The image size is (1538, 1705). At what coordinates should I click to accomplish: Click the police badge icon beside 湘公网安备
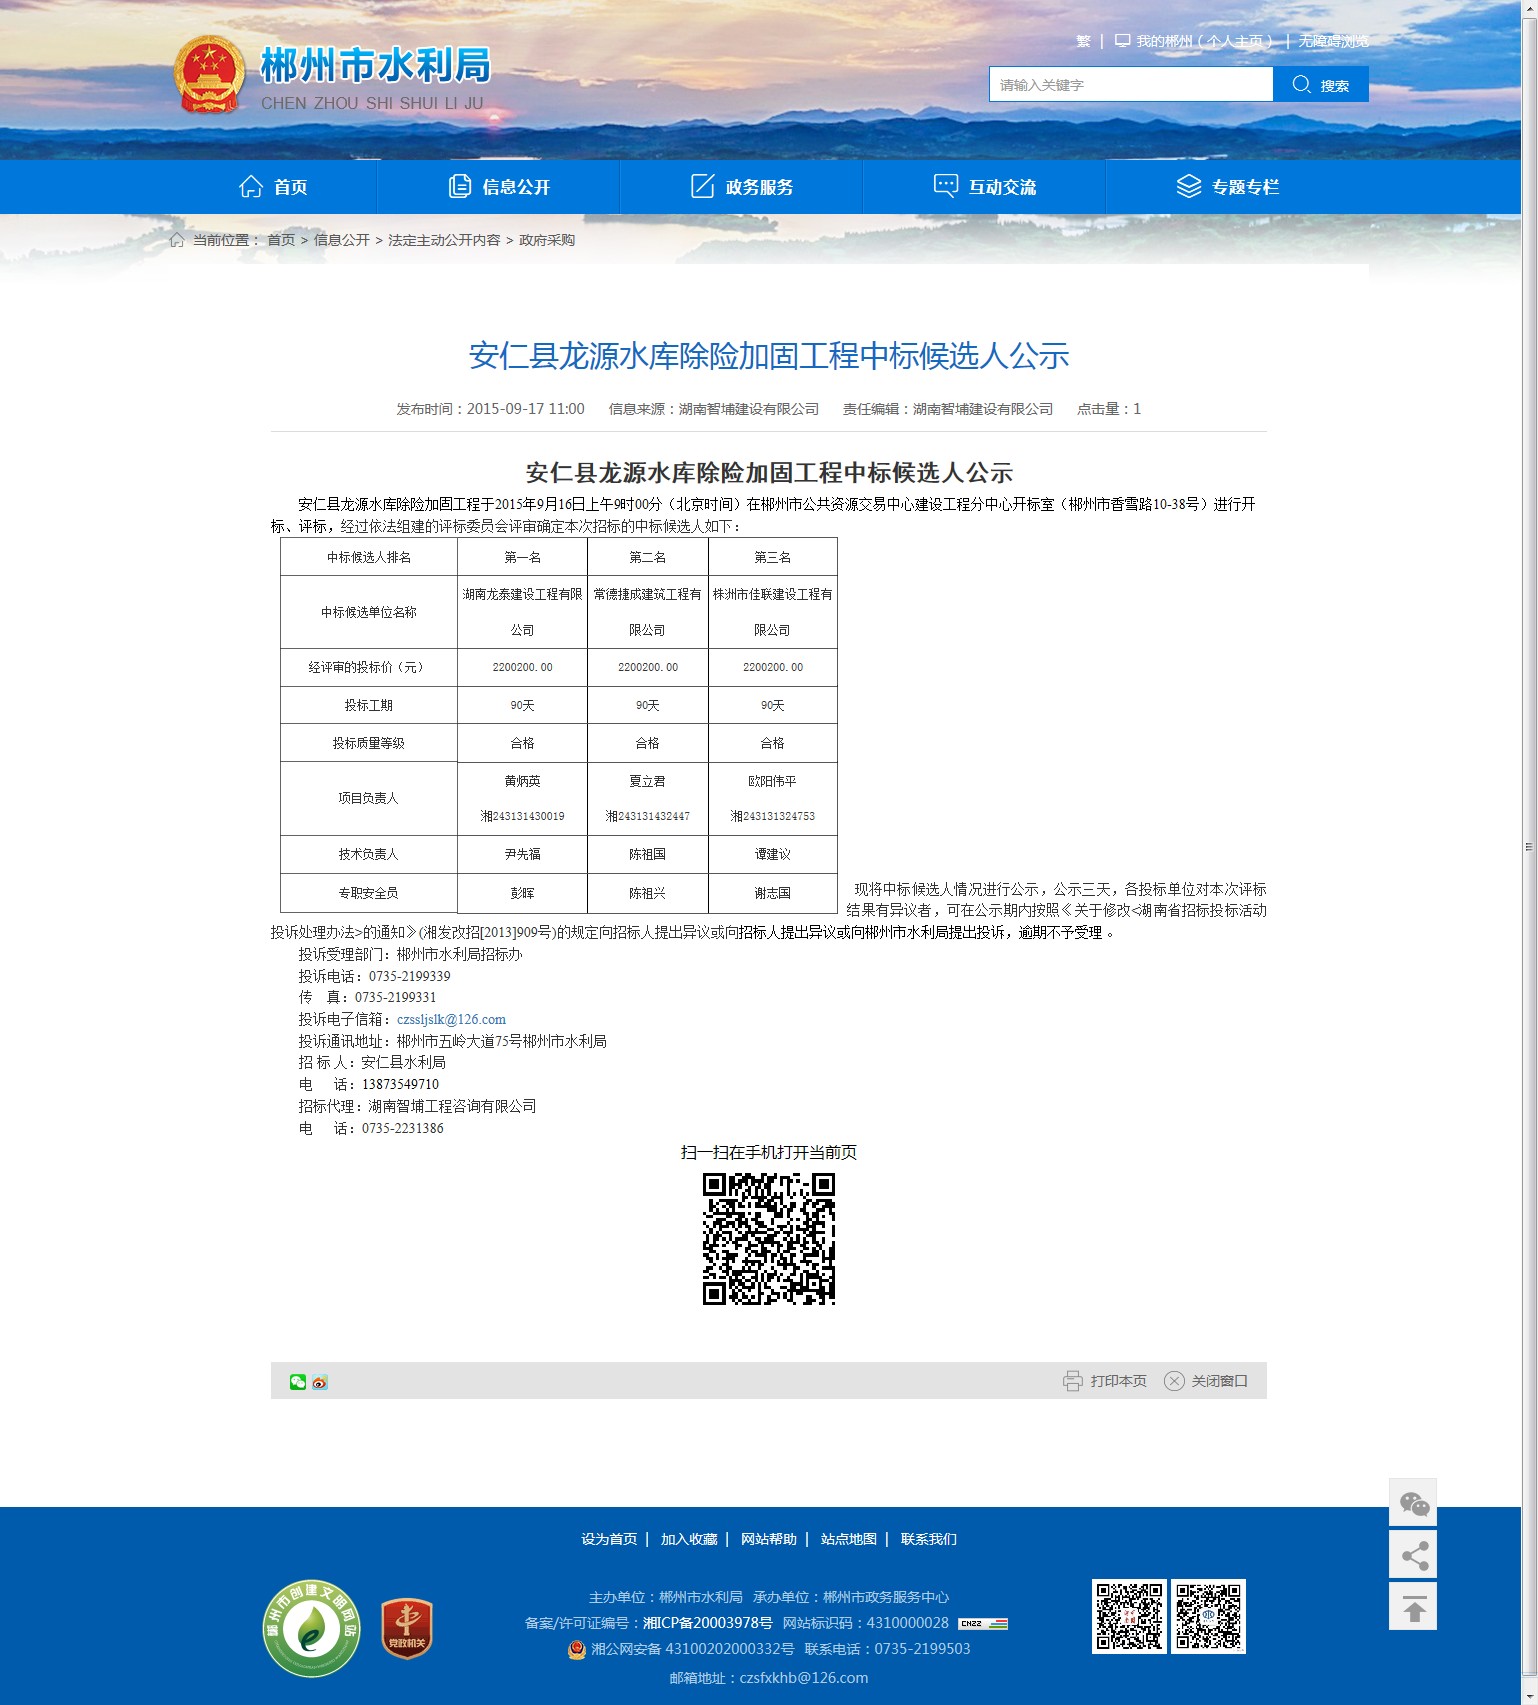(x=577, y=1649)
